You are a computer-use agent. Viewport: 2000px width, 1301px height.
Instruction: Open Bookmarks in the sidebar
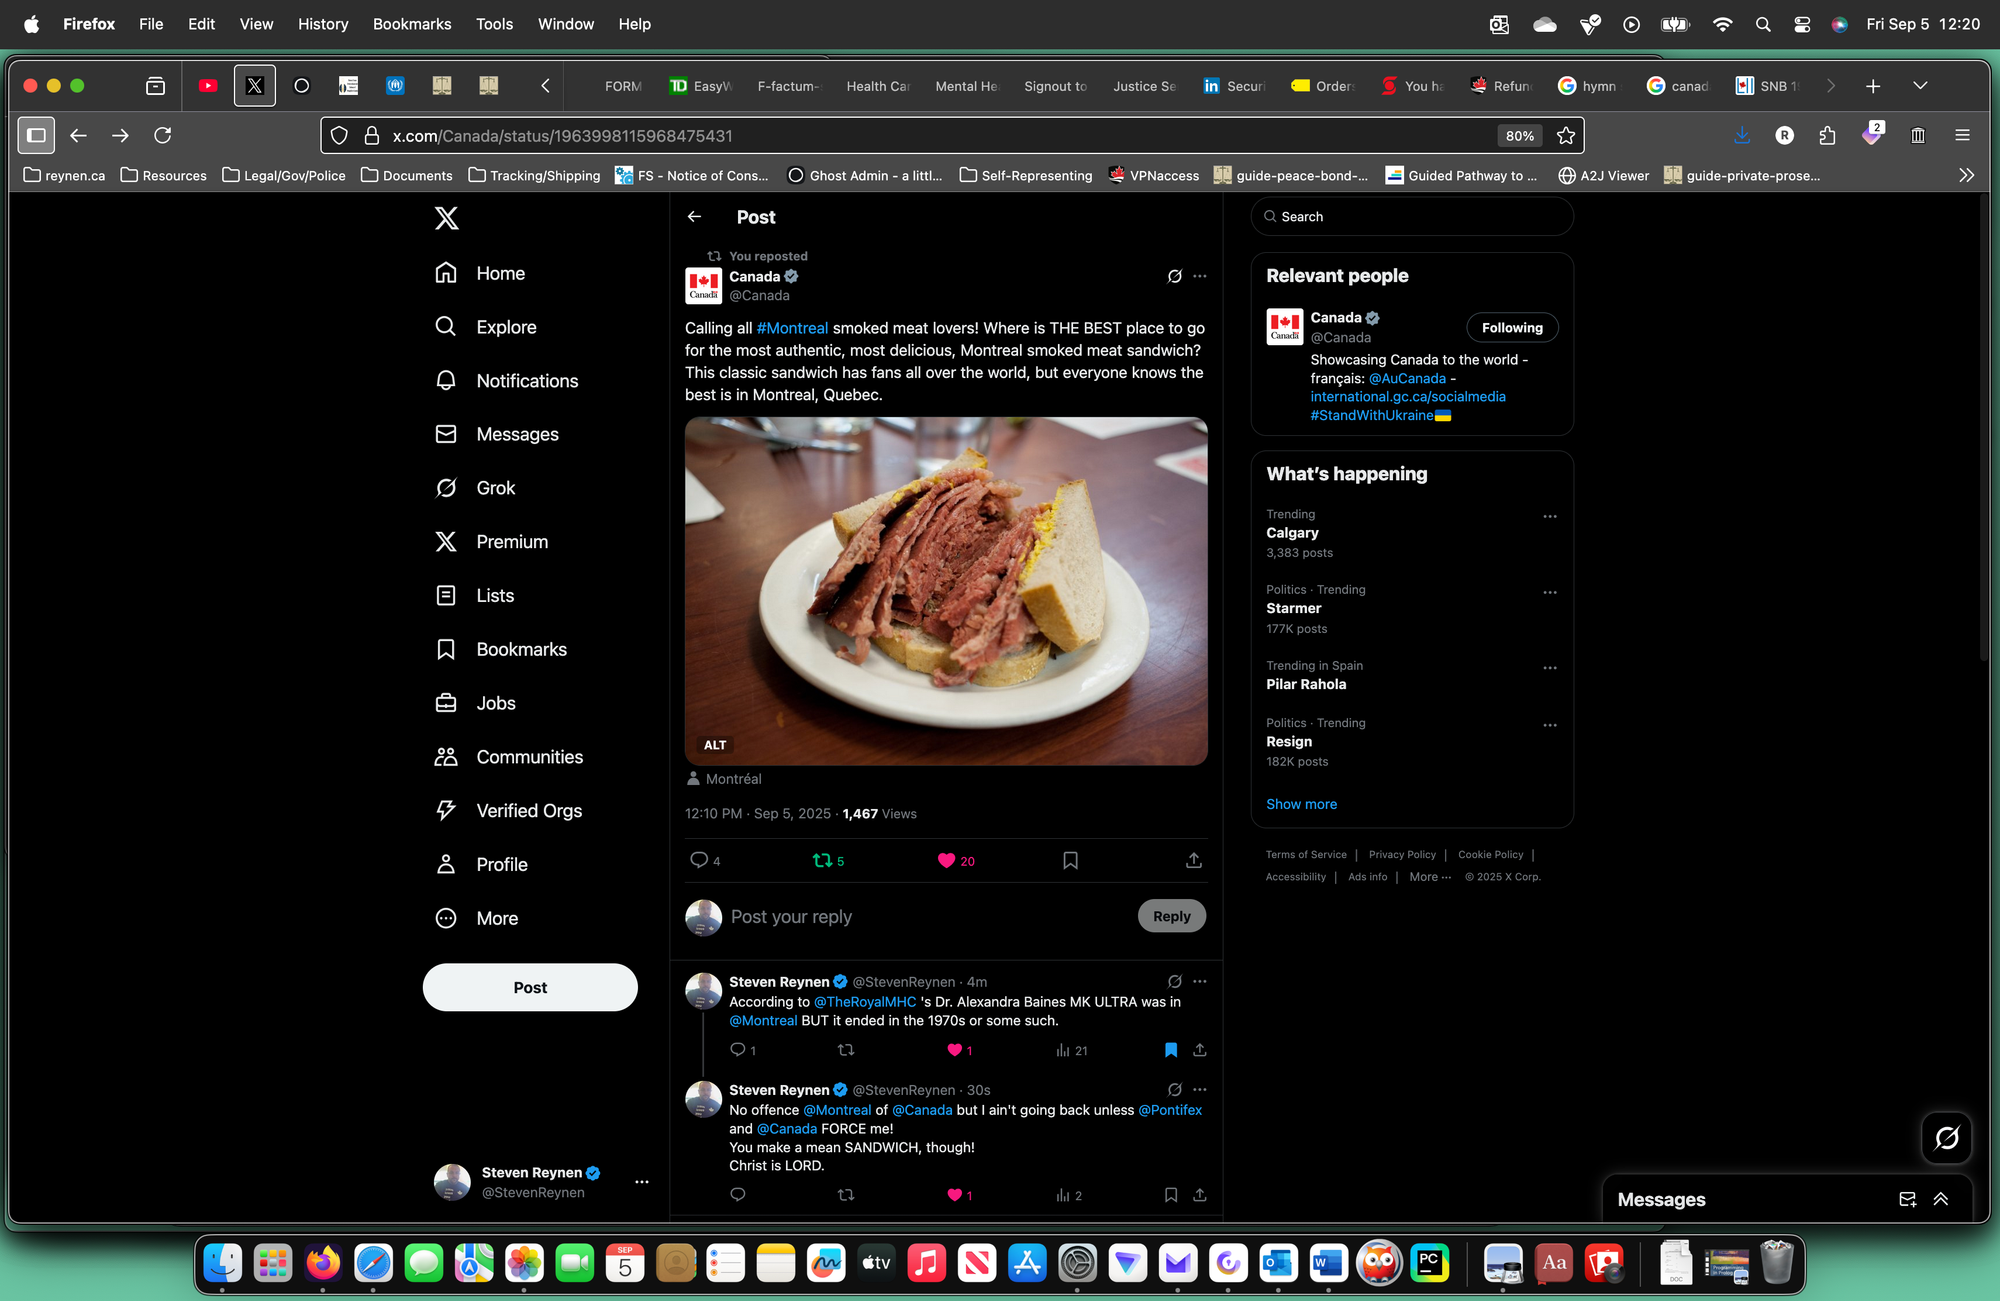501,649
